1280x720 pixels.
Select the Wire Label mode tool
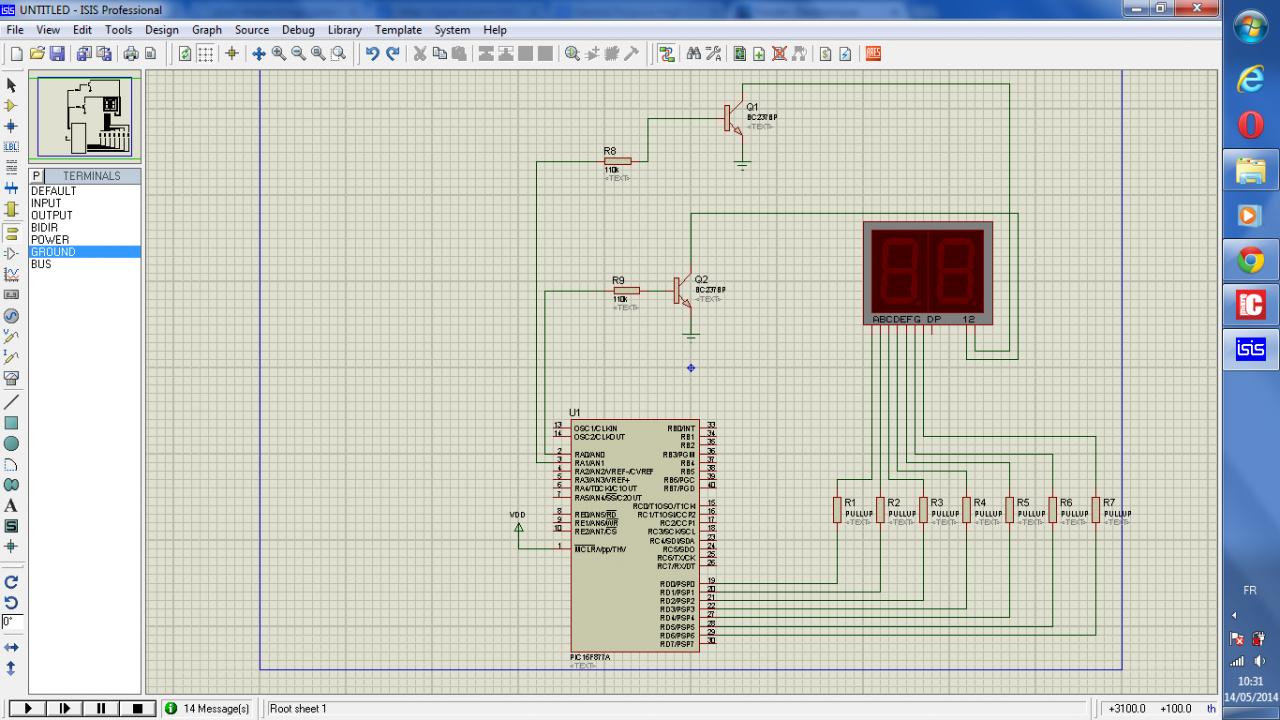coord(12,147)
